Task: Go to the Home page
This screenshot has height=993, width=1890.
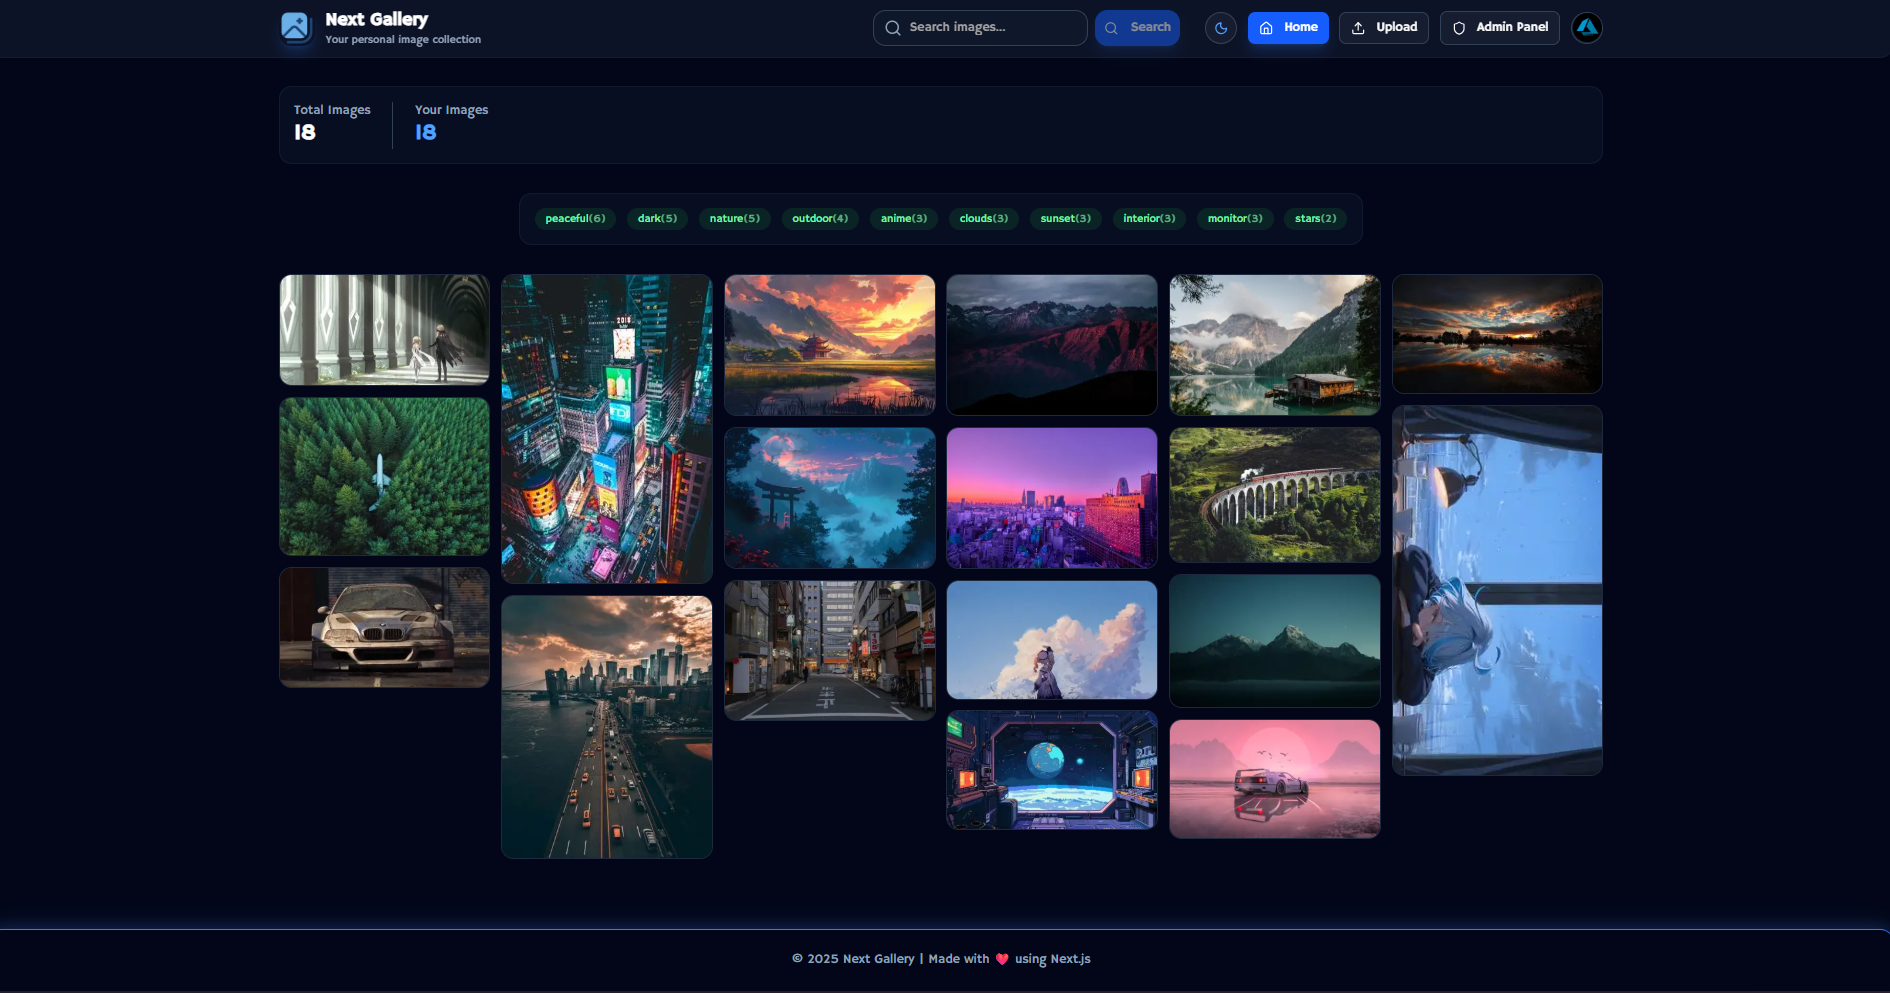Action: 1287,28
